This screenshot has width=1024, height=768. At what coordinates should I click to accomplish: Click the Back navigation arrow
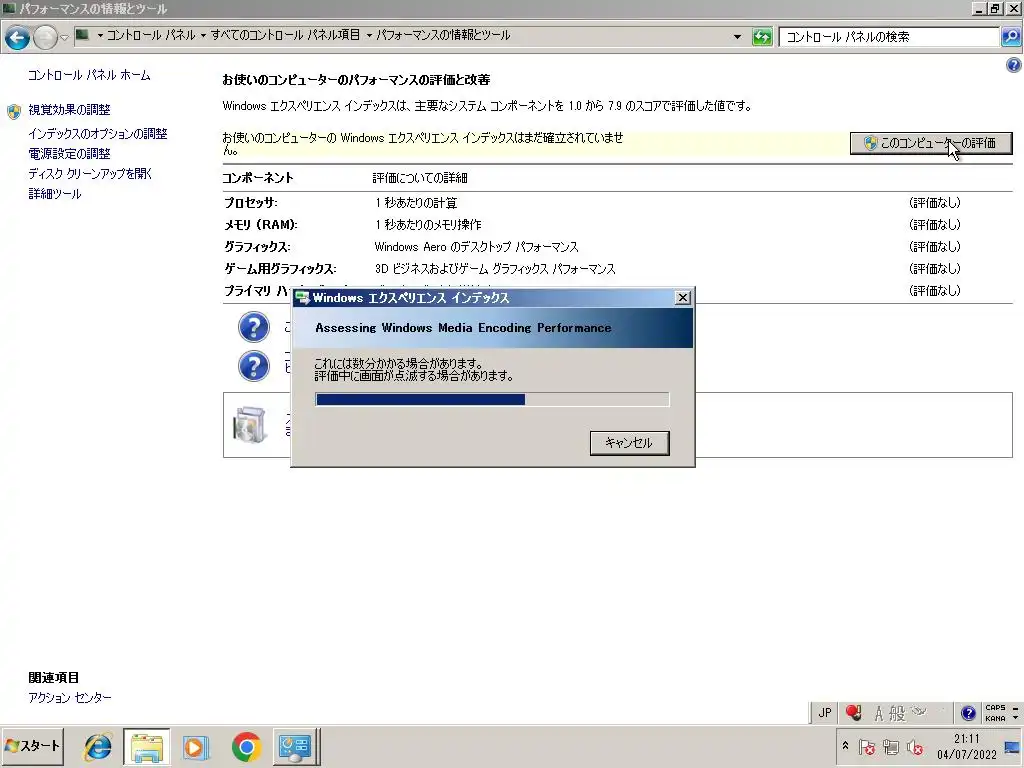click(18, 38)
